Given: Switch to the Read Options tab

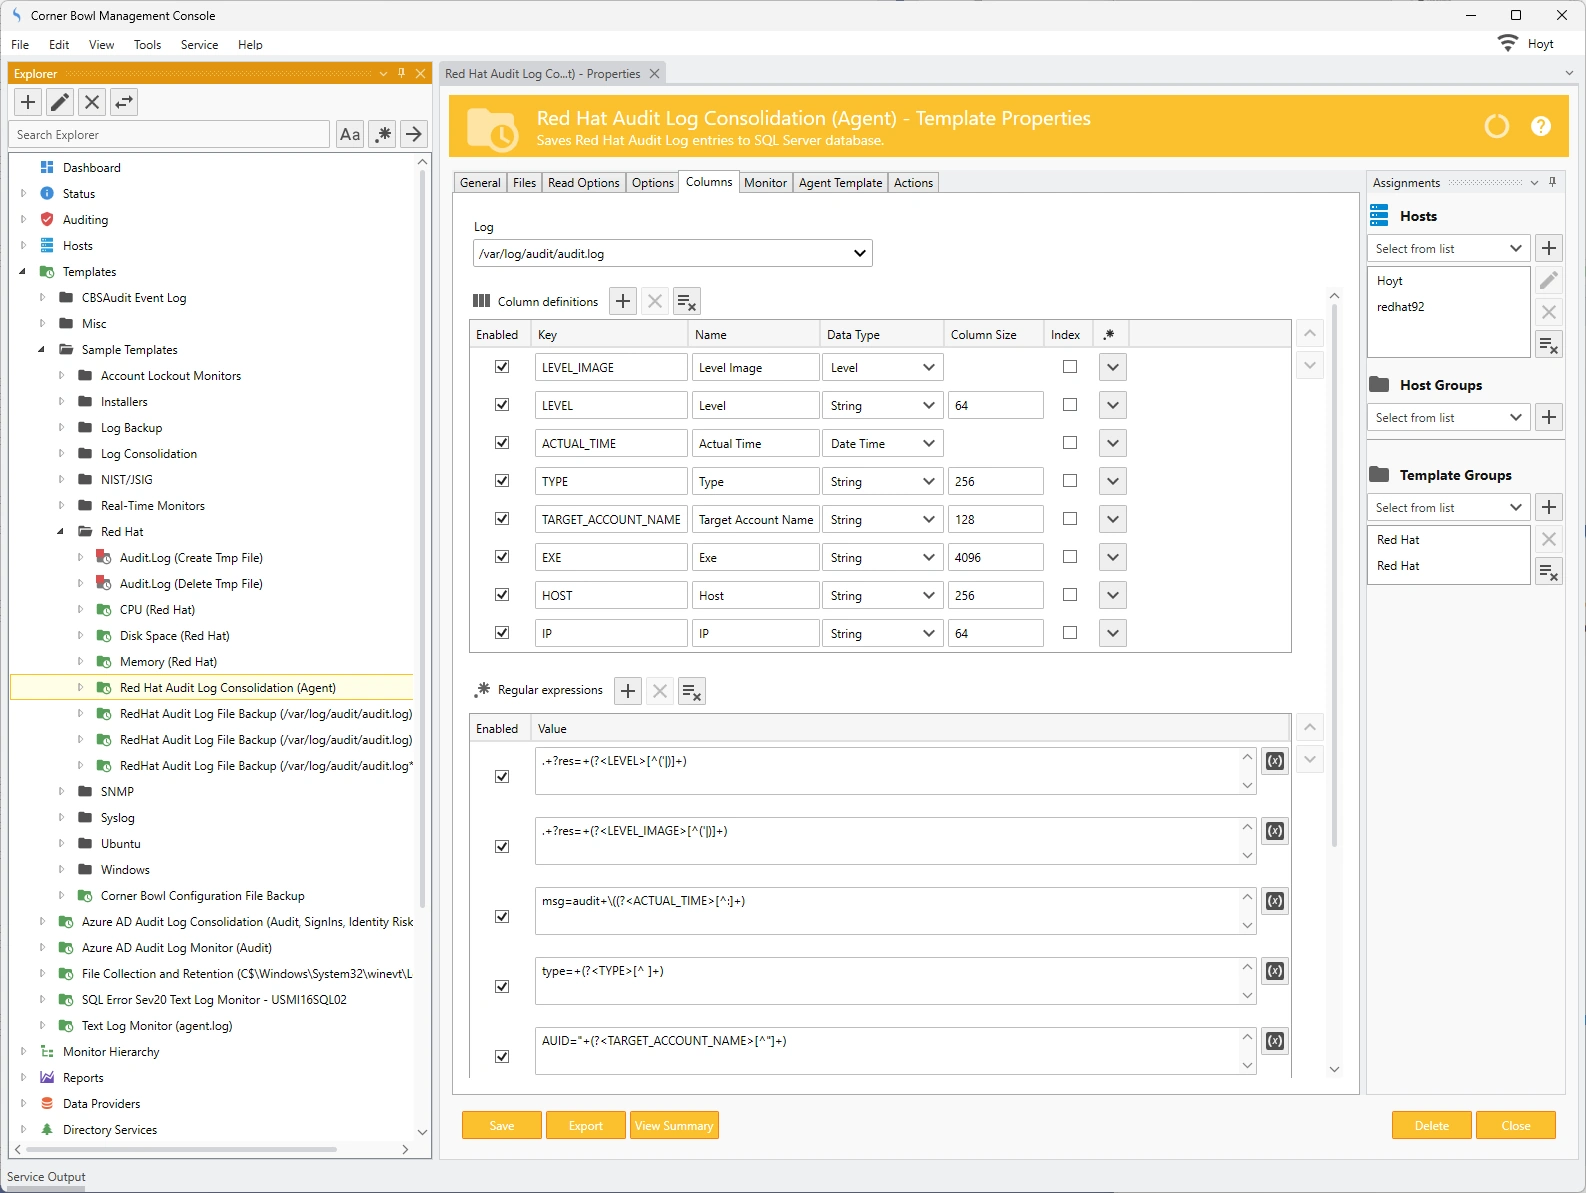Looking at the screenshot, I should tap(583, 183).
